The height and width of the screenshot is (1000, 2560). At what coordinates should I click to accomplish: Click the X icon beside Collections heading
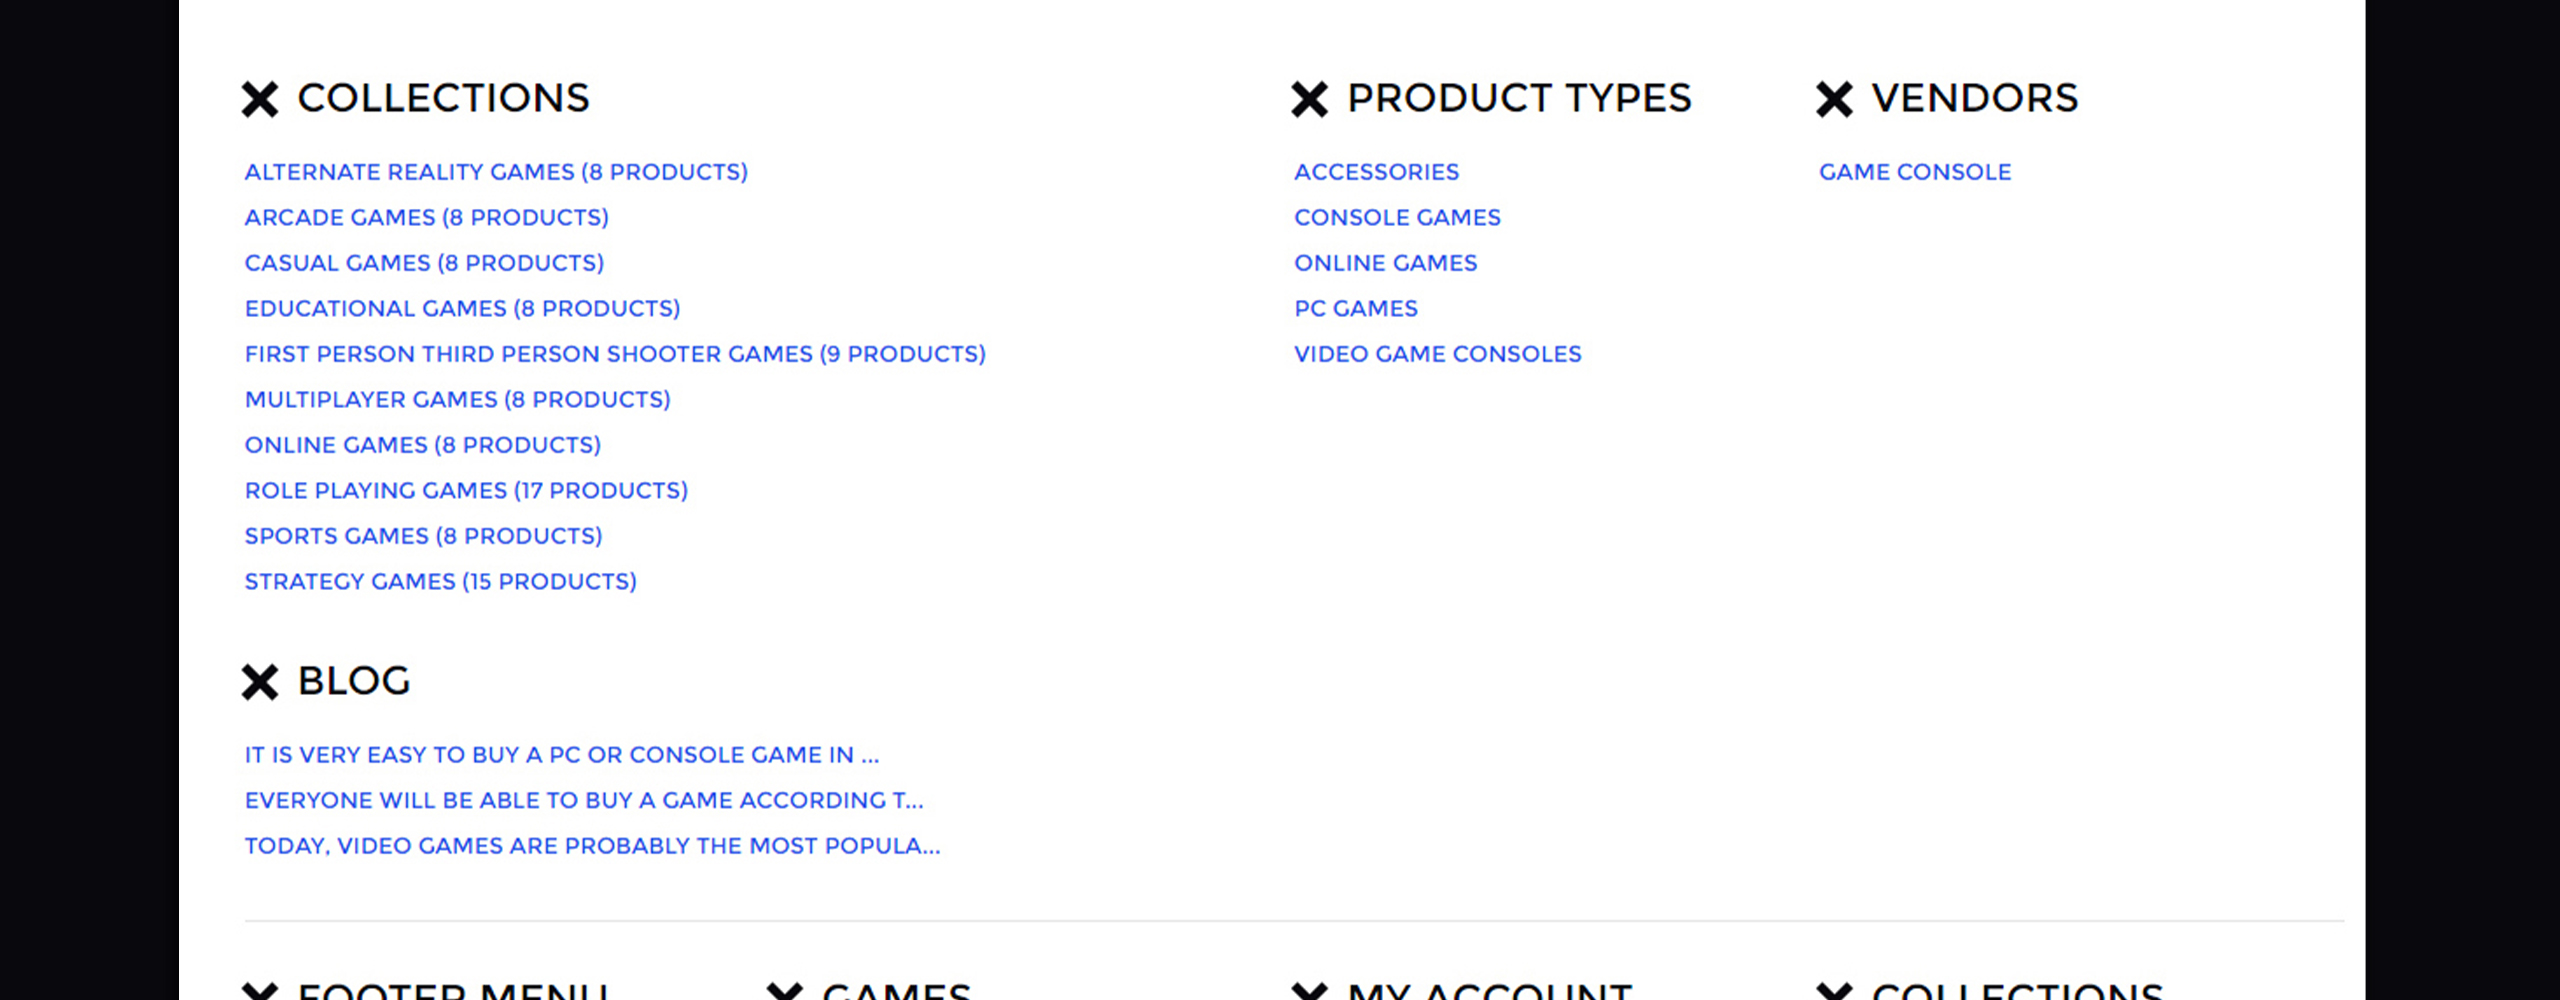click(260, 99)
